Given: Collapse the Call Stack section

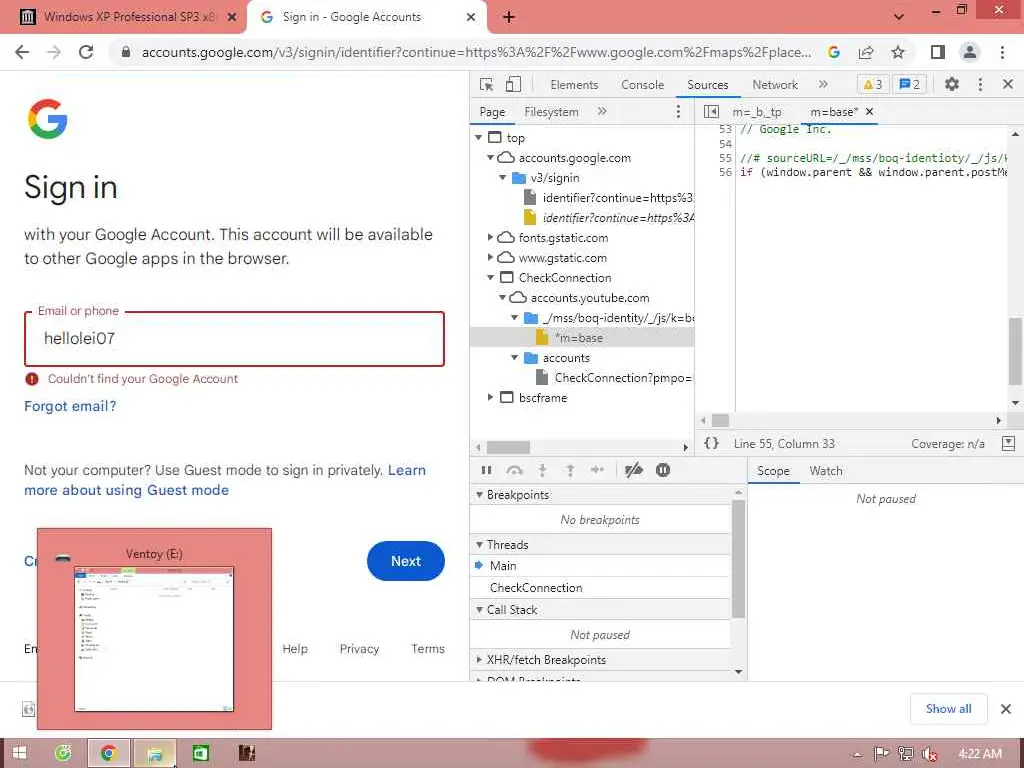Looking at the screenshot, I should tap(480, 609).
